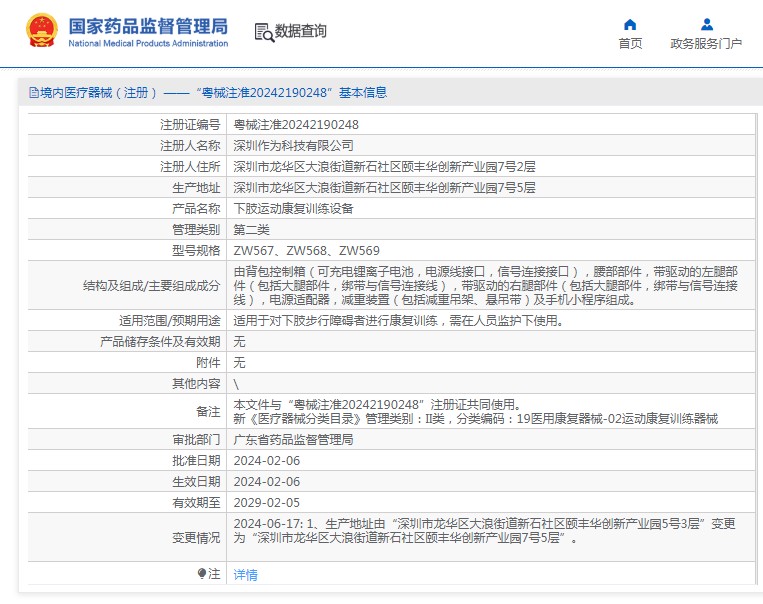763x604 pixels.
Task: Click the 政务服务门户 person icon
Action: point(706,25)
